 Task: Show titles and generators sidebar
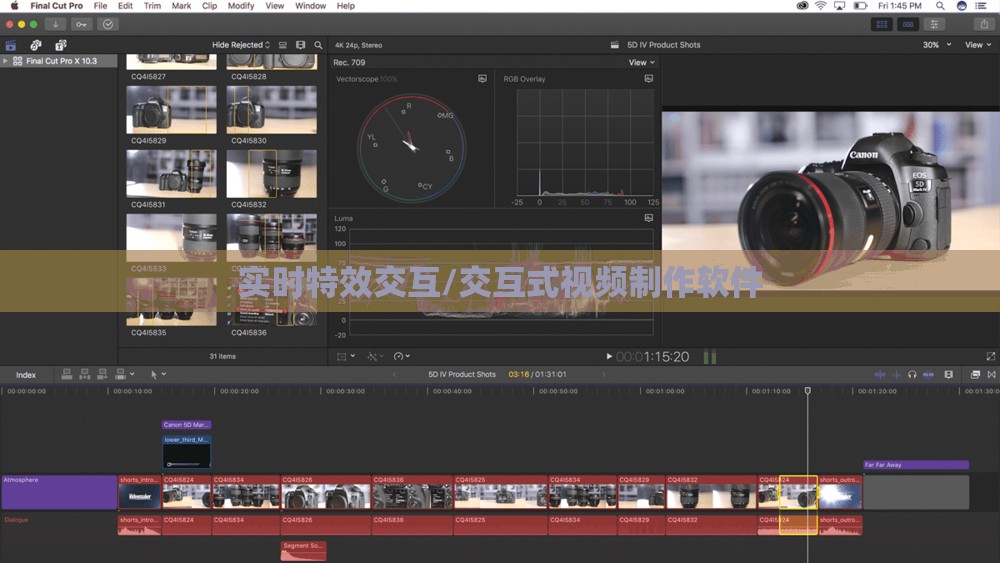[x=61, y=45]
